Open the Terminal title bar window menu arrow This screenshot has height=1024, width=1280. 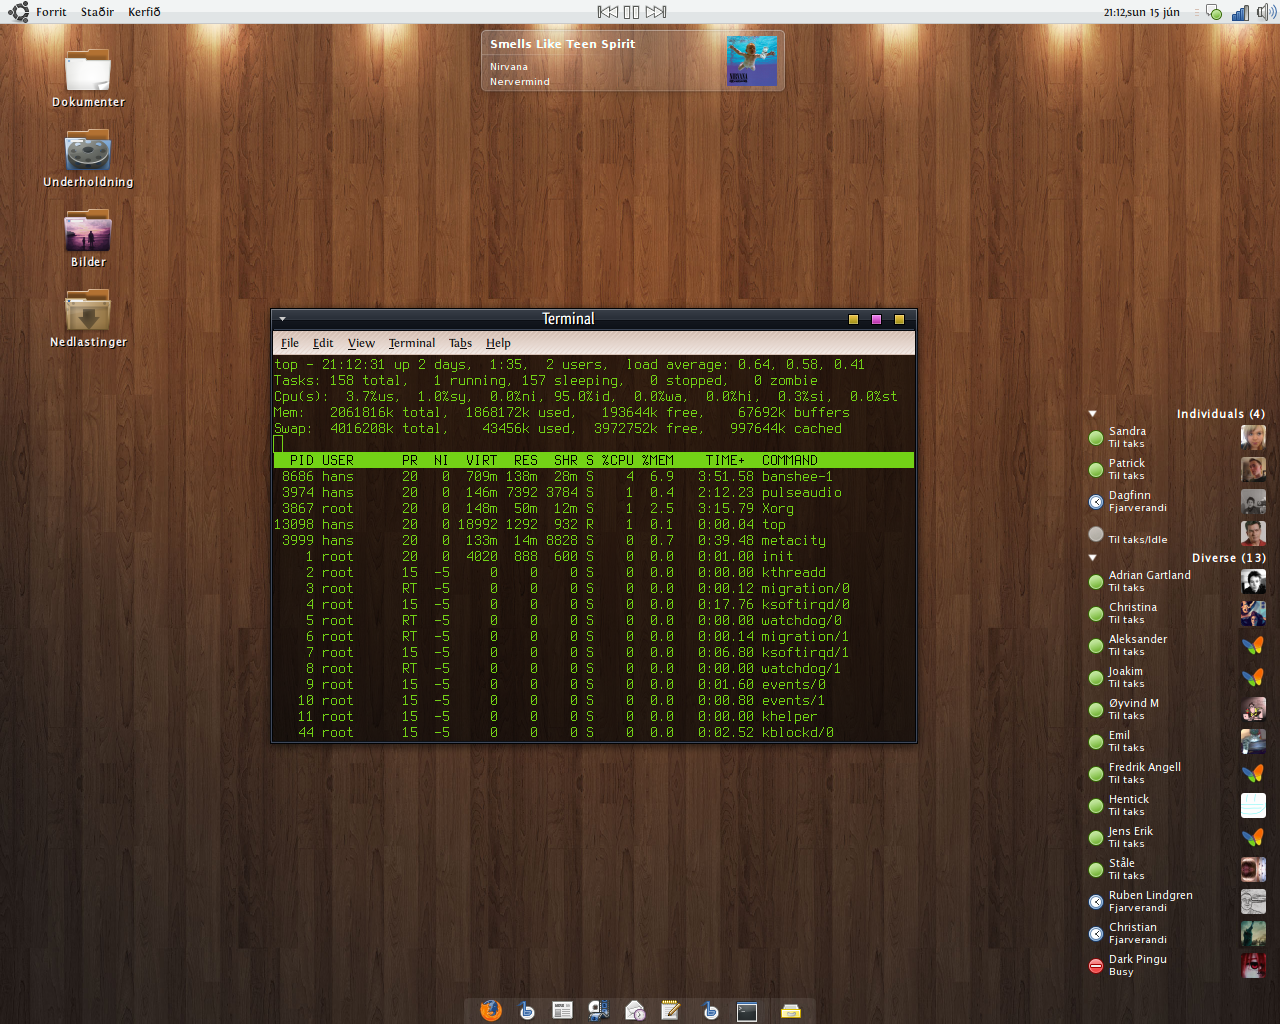[283, 319]
